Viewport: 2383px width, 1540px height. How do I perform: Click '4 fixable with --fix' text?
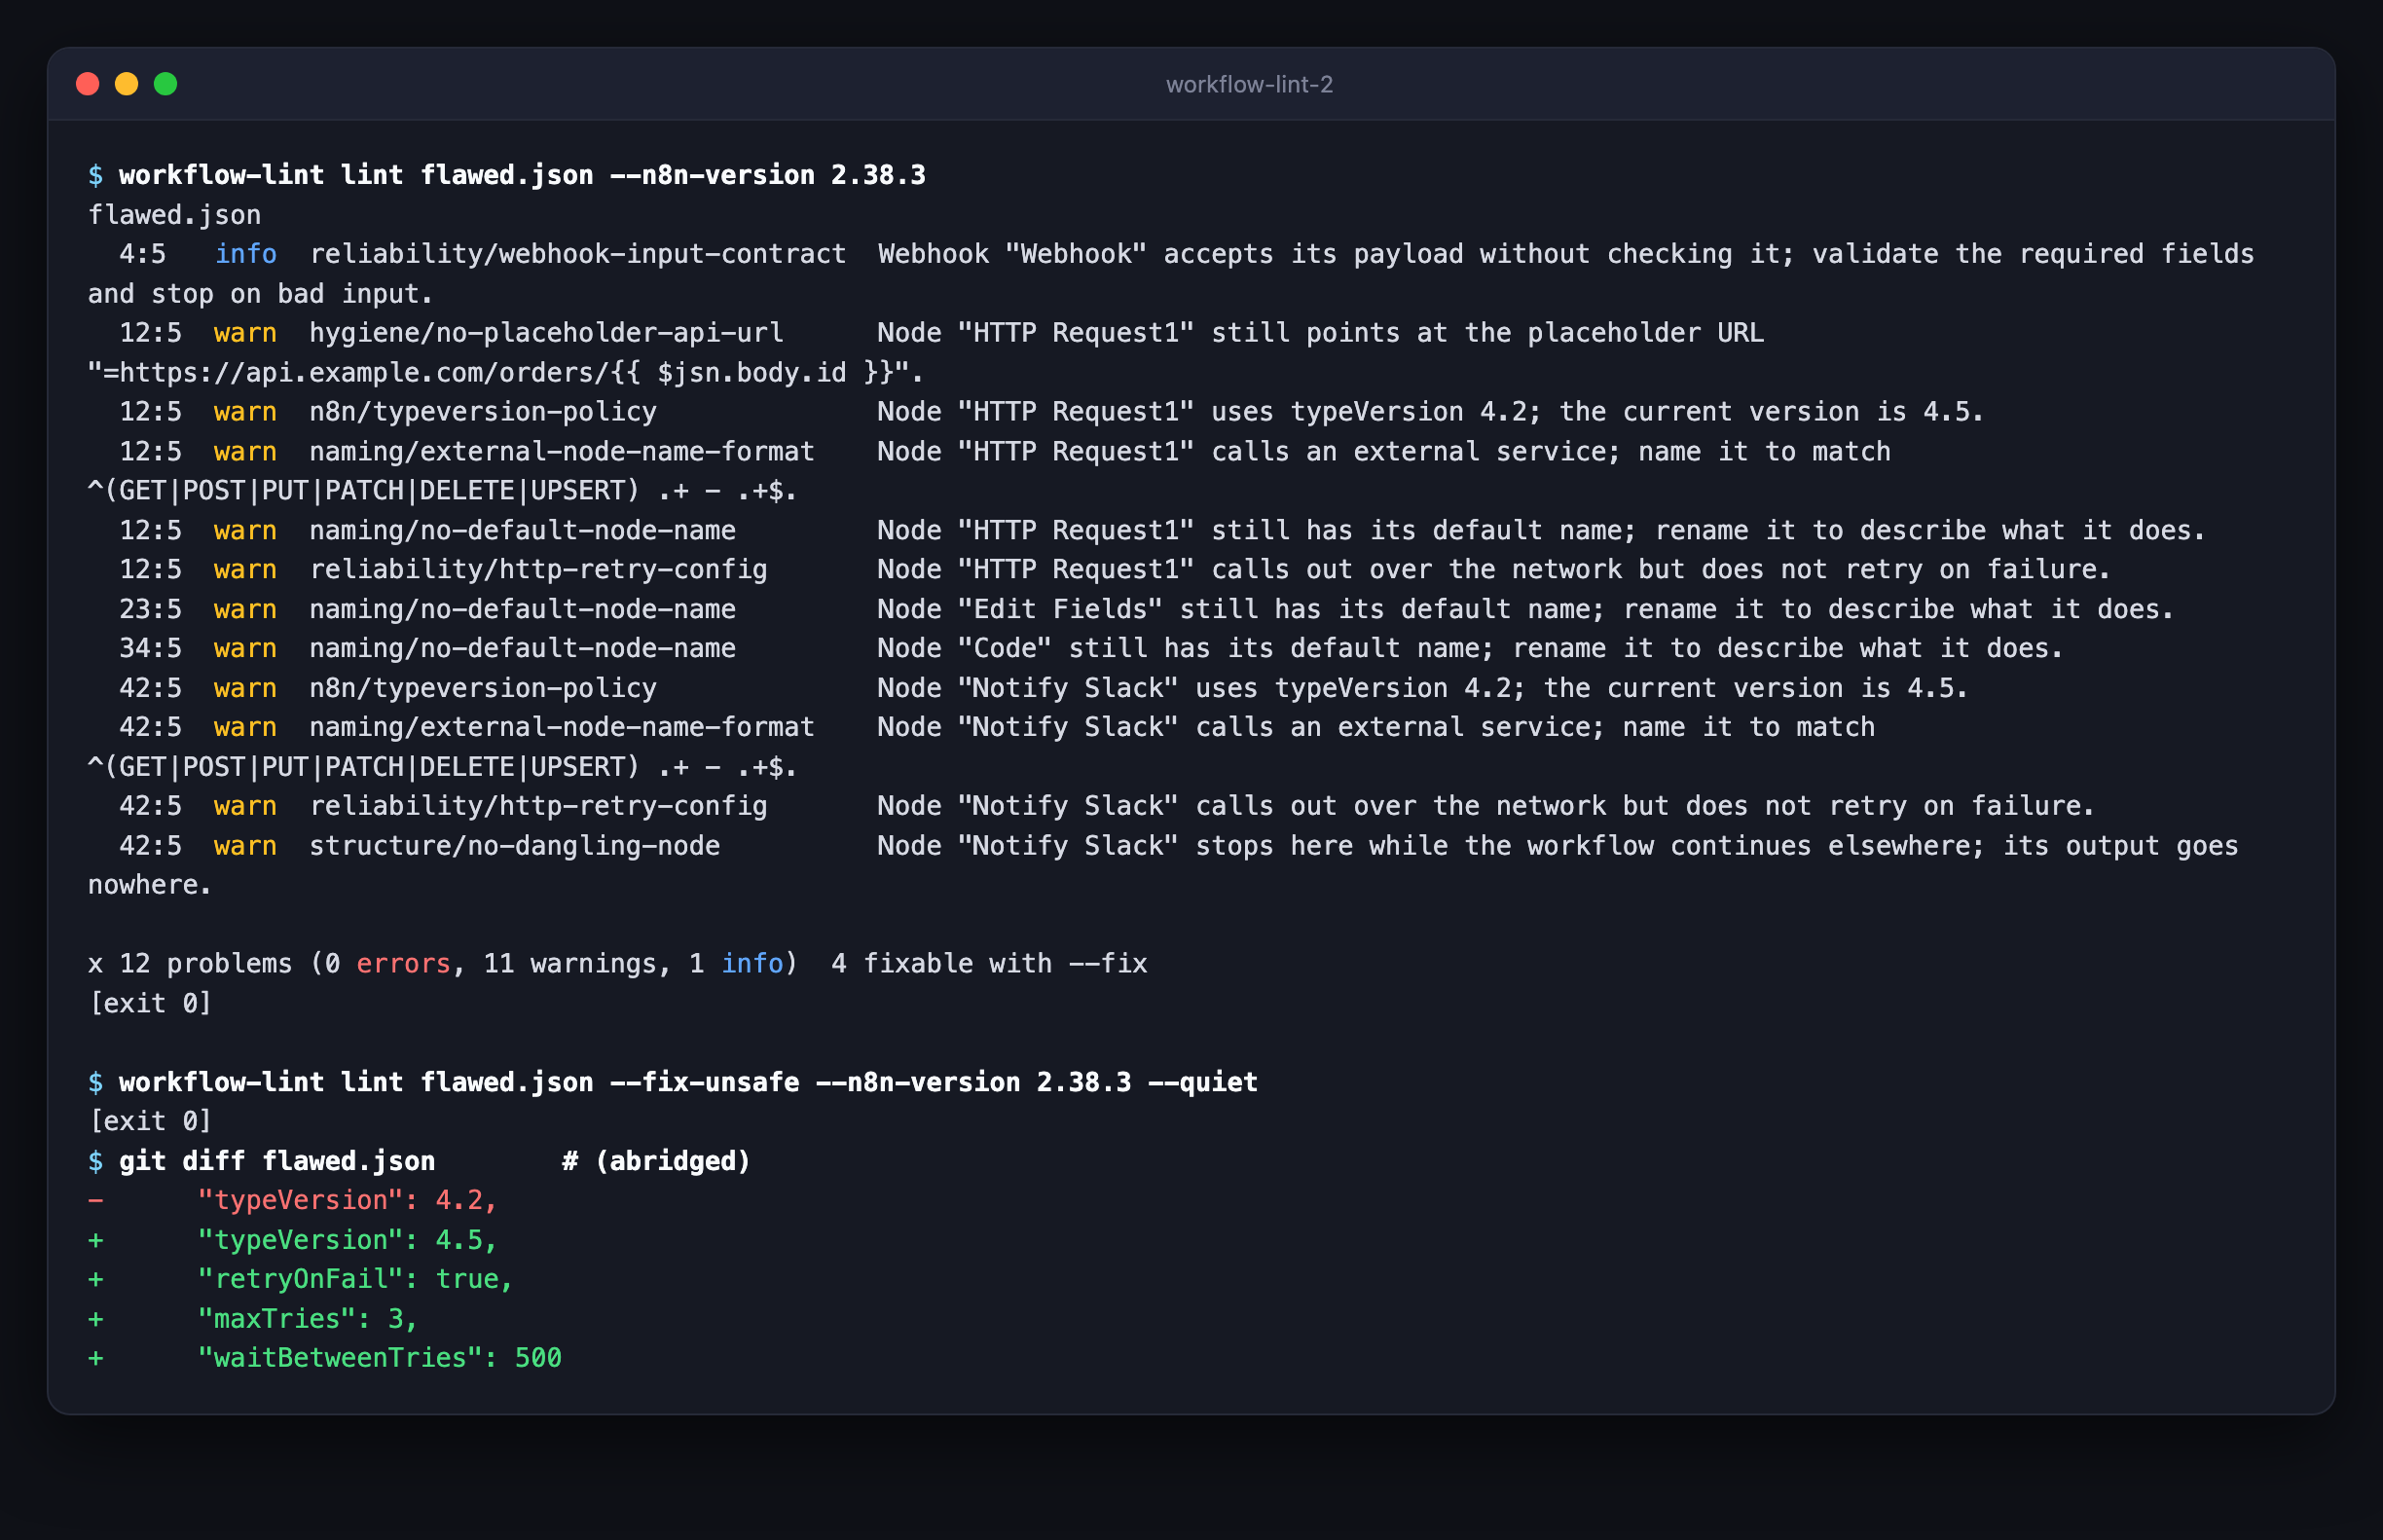tap(989, 965)
